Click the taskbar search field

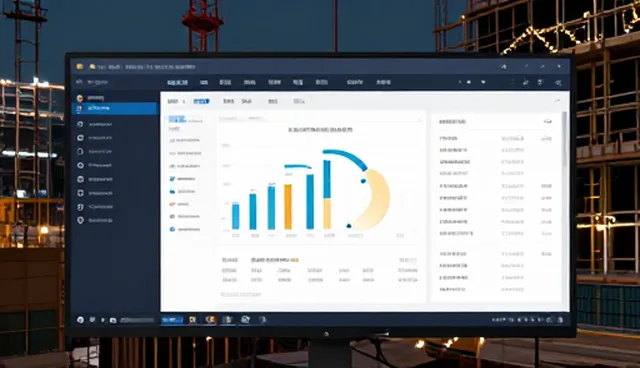tap(138, 320)
